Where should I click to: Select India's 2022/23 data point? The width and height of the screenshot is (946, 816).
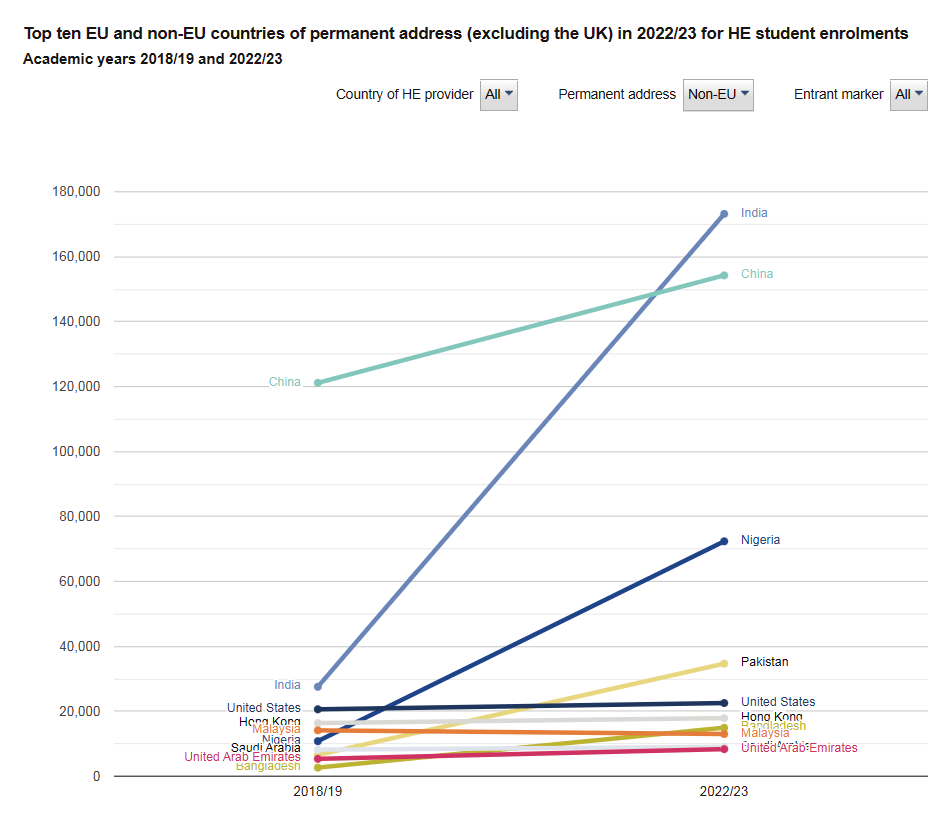724,214
